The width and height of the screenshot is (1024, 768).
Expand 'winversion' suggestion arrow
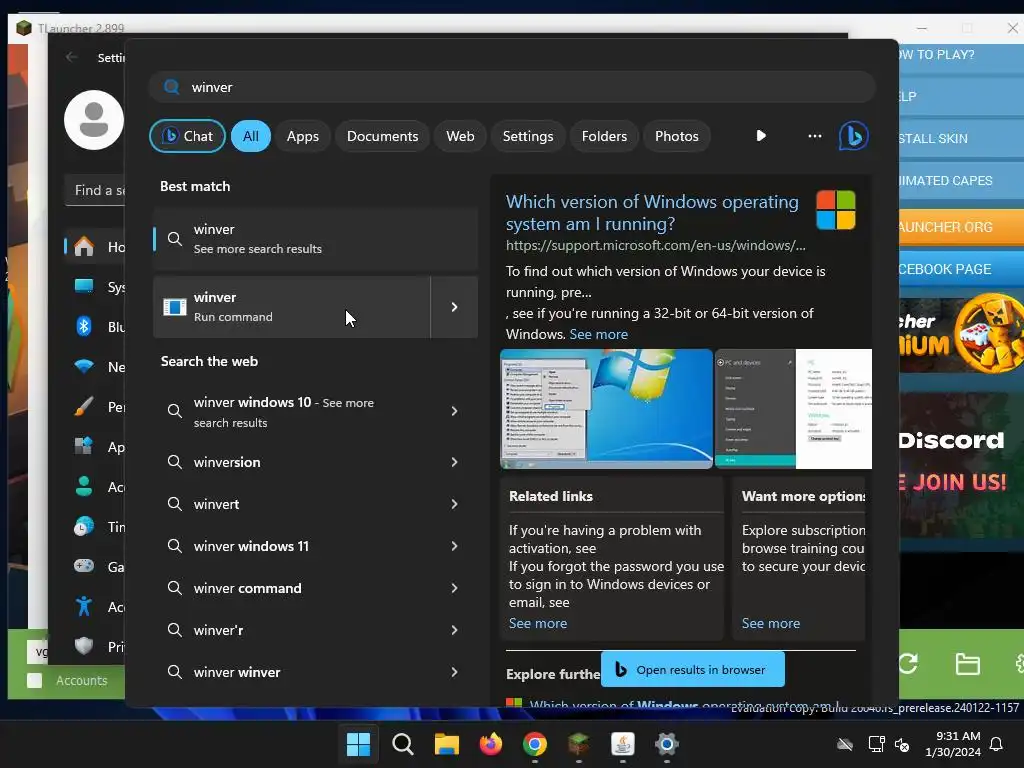[x=455, y=462]
